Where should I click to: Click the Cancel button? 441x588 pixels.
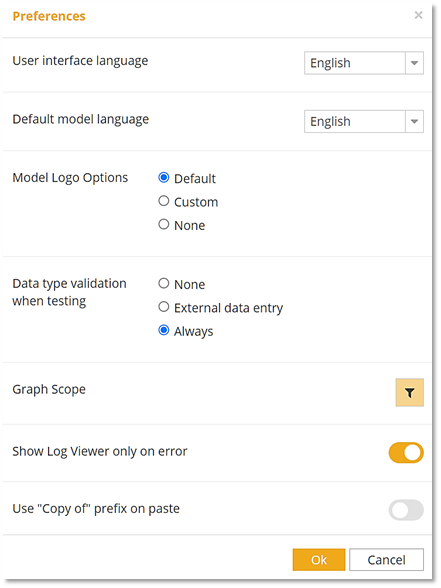click(386, 560)
